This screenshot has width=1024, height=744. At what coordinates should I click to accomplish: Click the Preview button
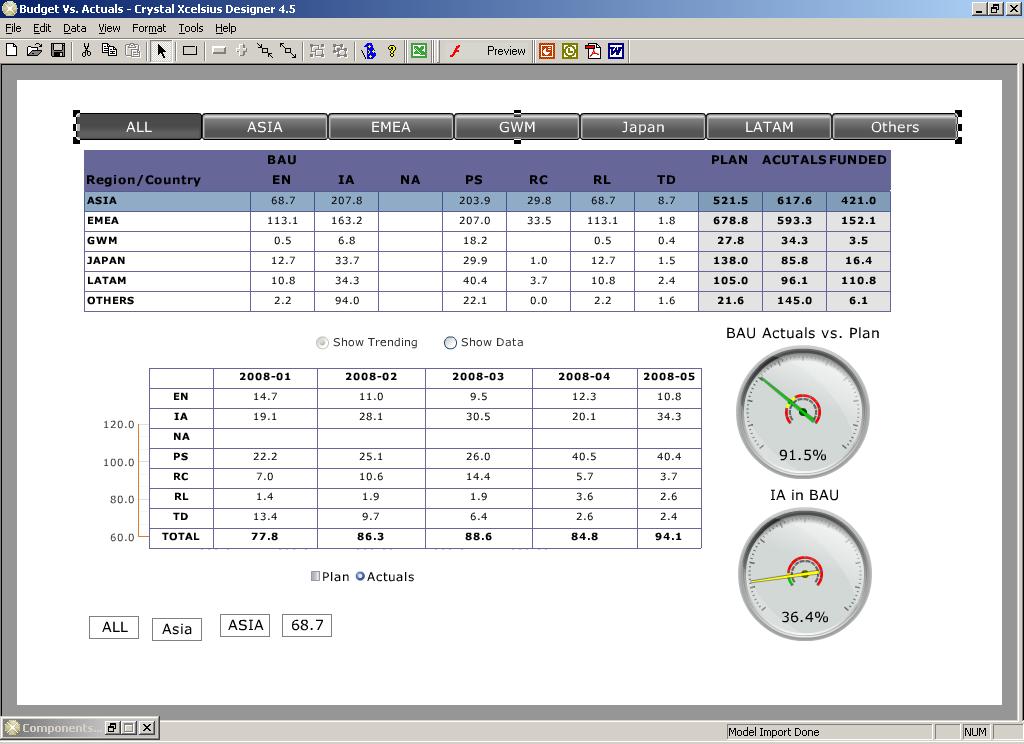pyautogui.click(x=505, y=51)
